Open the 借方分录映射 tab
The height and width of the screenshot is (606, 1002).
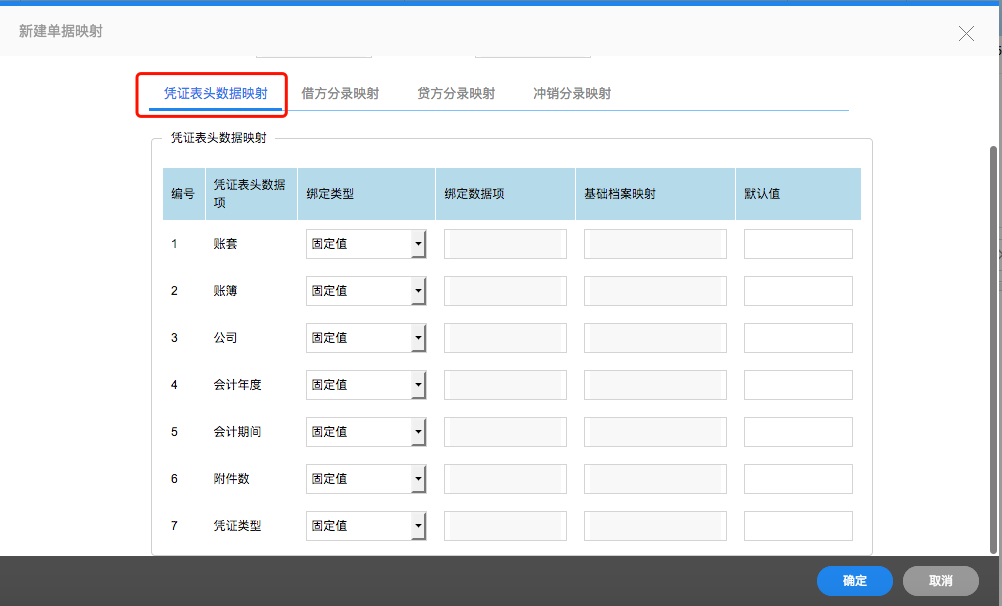tap(340, 94)
